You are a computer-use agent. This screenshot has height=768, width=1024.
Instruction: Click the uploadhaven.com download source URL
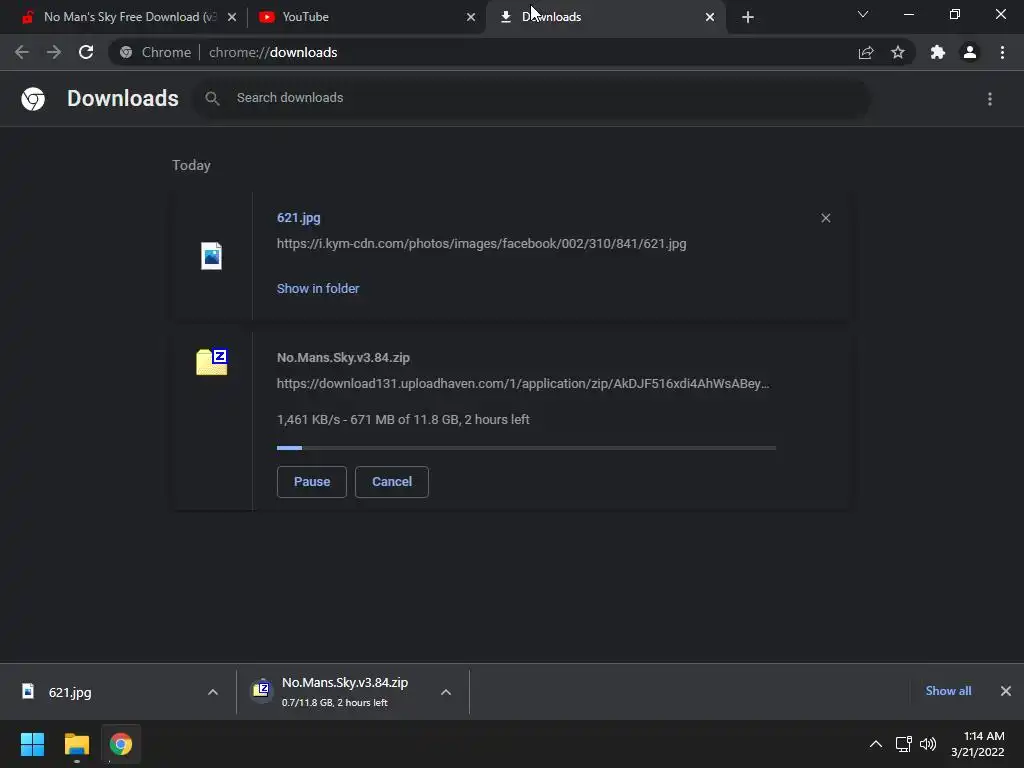[x=523, y=383]
